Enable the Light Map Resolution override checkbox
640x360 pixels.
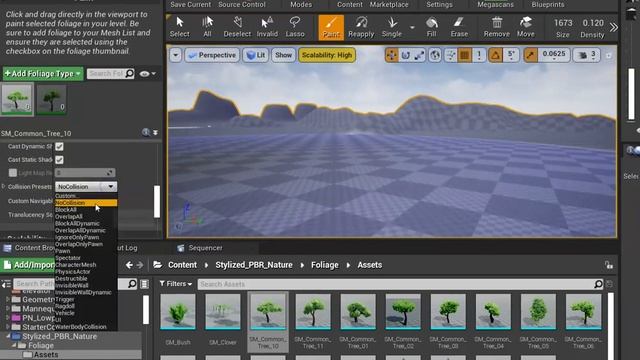[13, 173]
